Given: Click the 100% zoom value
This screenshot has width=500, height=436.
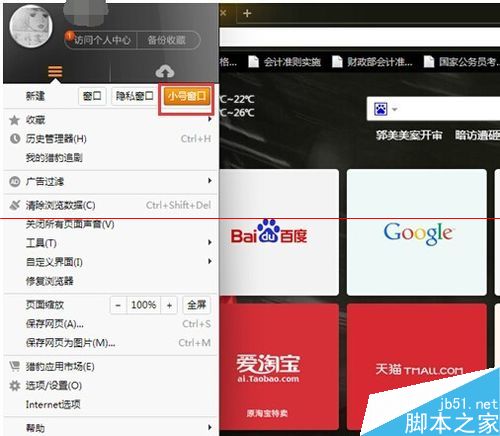Looking at the screenshot, I should (144, 305).
